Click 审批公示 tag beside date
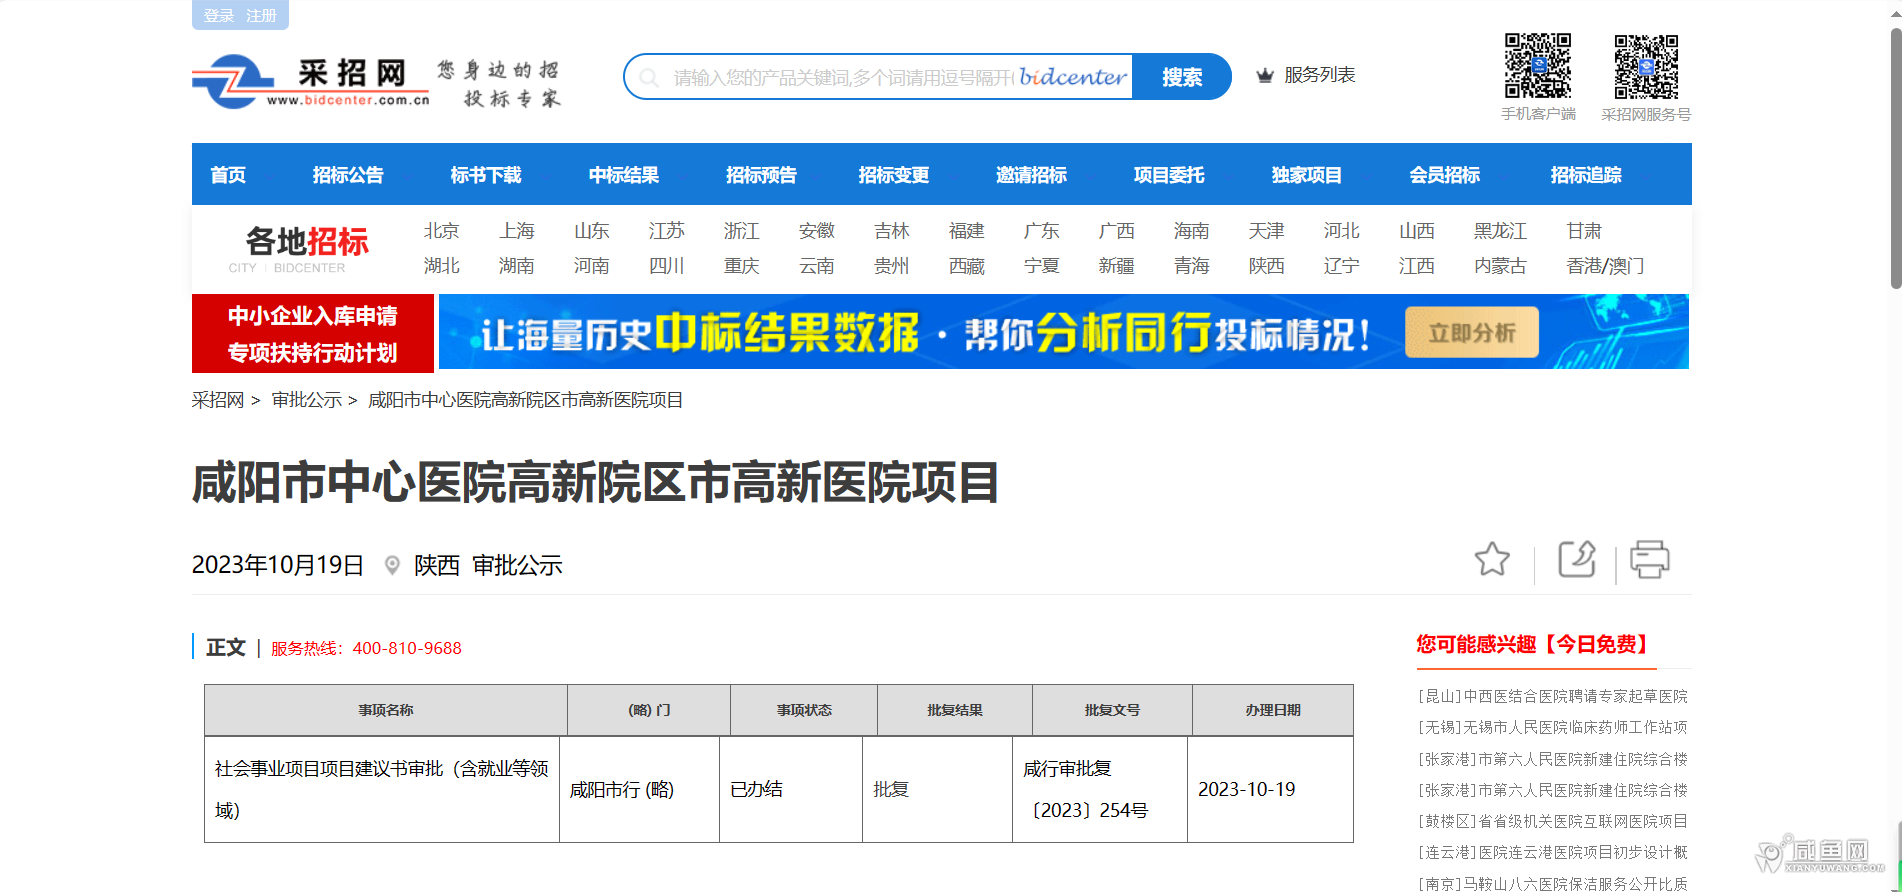 pos(517,565)
